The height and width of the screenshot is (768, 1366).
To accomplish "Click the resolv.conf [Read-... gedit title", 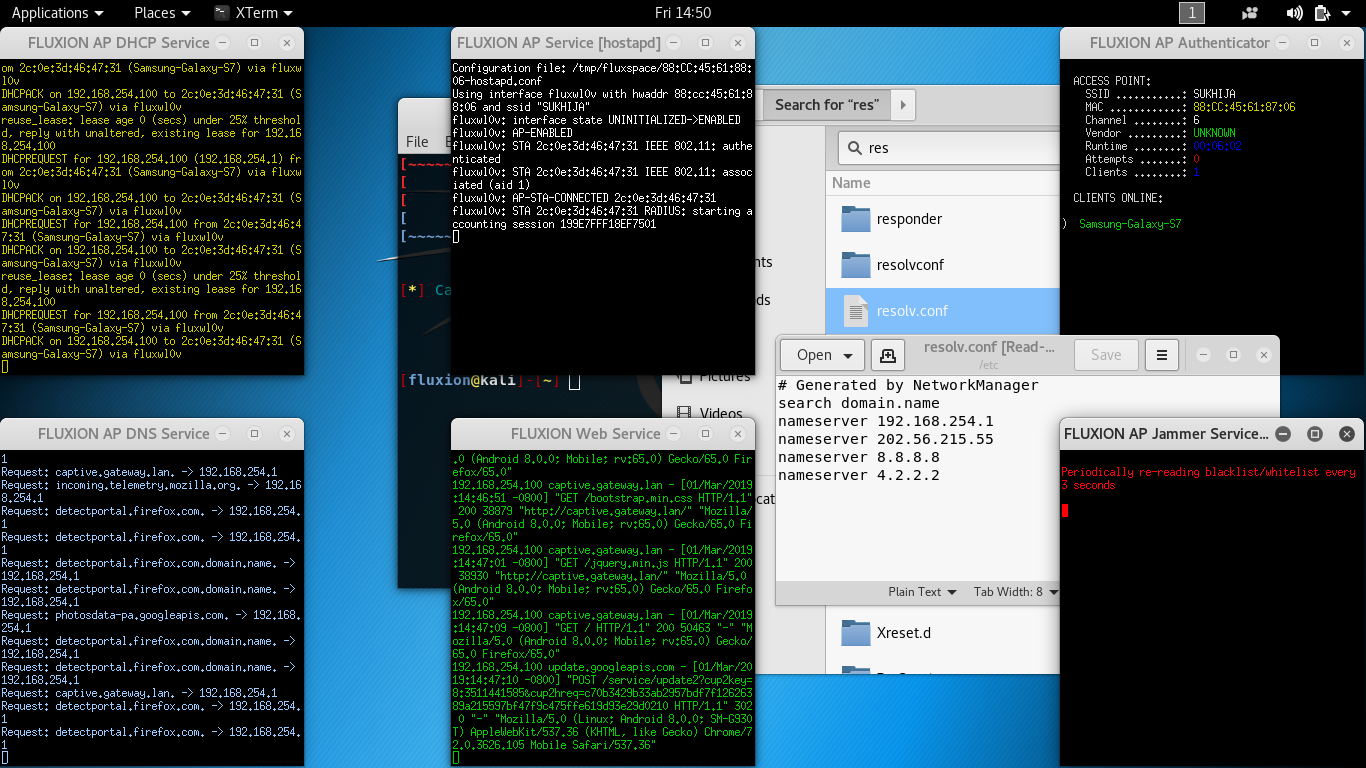I will point(990,347).
